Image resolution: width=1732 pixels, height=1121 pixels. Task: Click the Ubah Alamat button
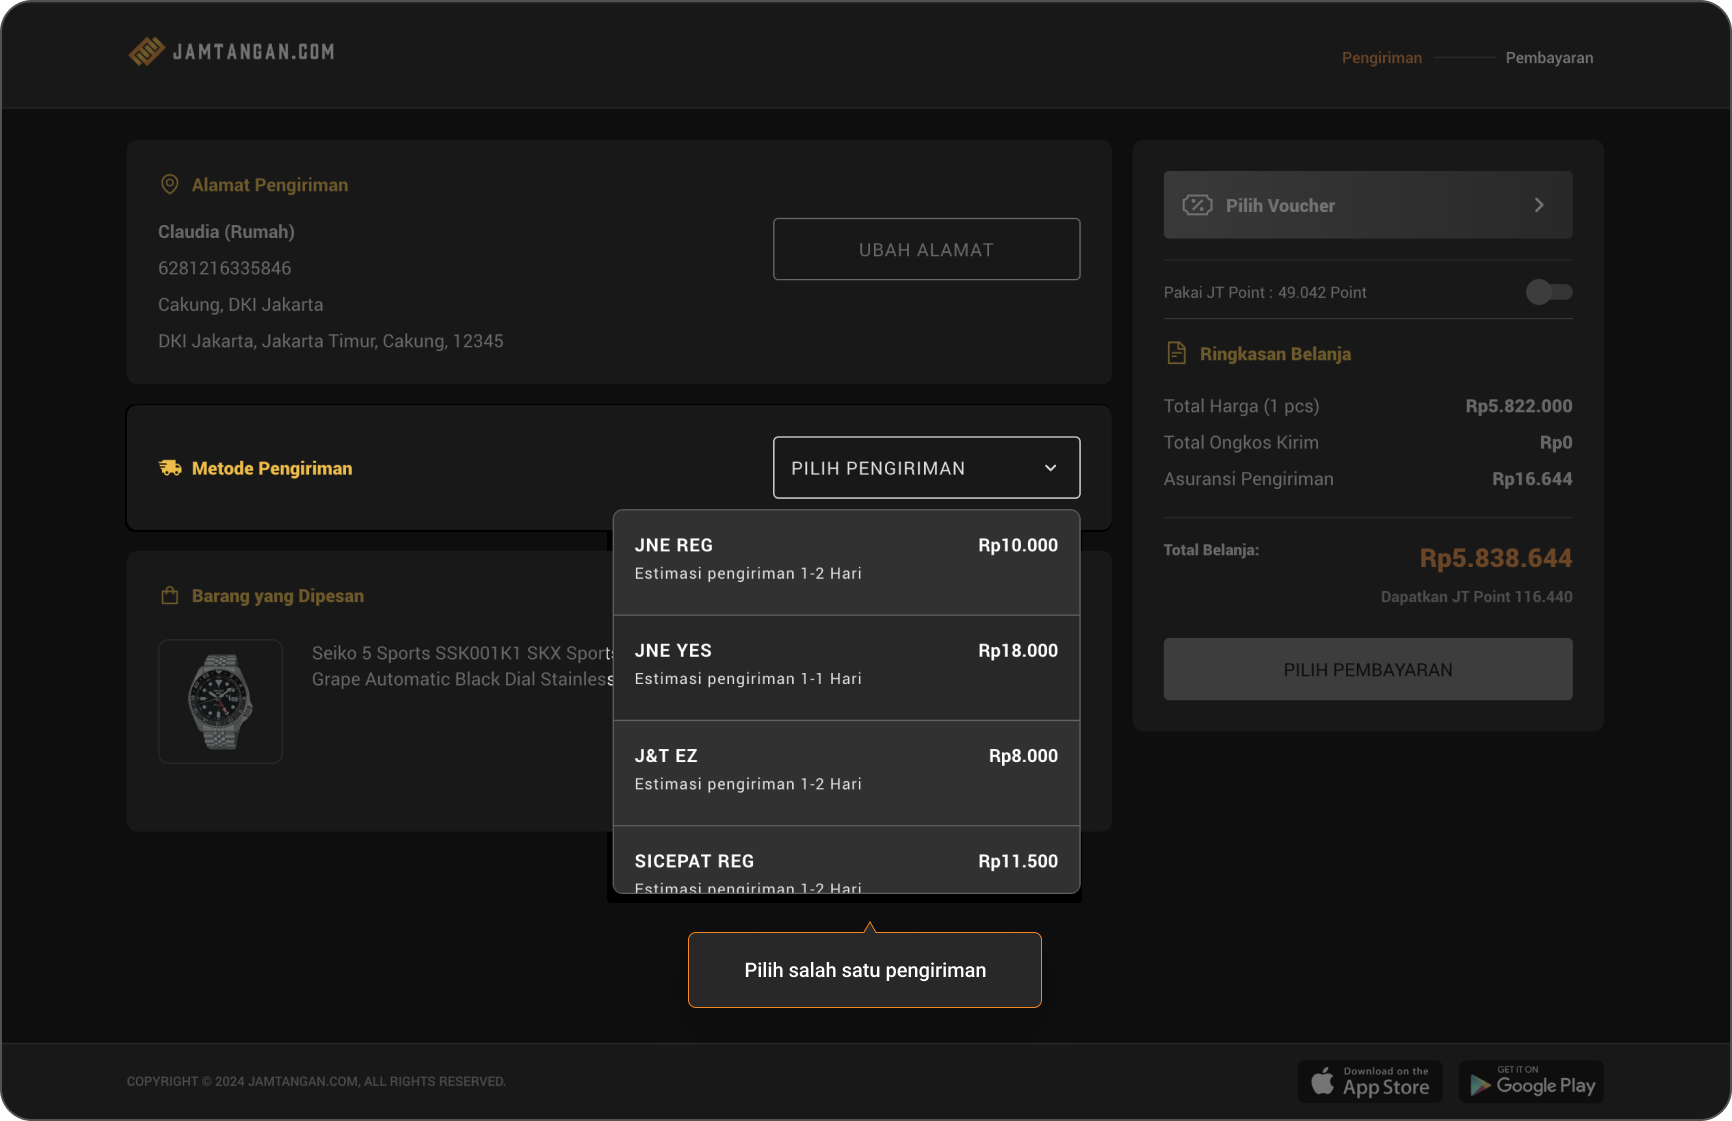tap(926, 250)
